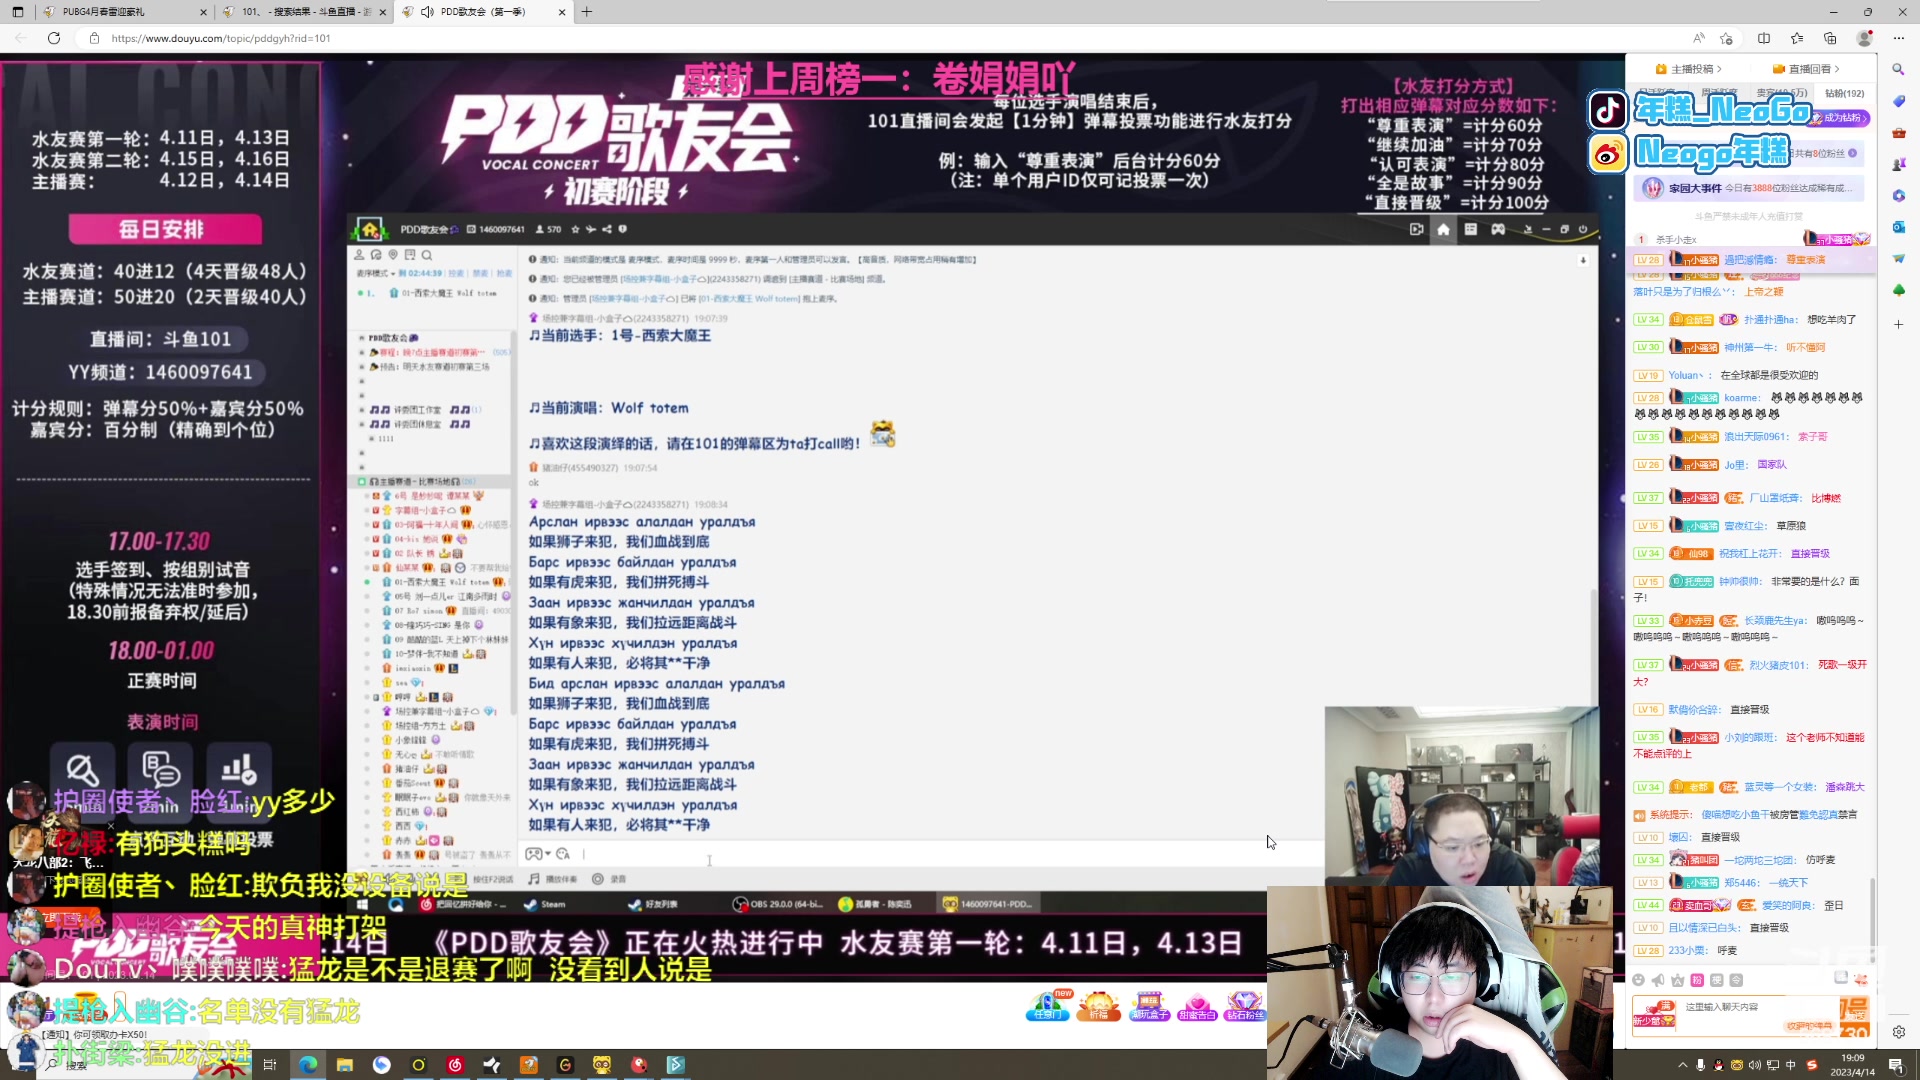Select the 钻粉(192) ranking tab

(1845, 93)
